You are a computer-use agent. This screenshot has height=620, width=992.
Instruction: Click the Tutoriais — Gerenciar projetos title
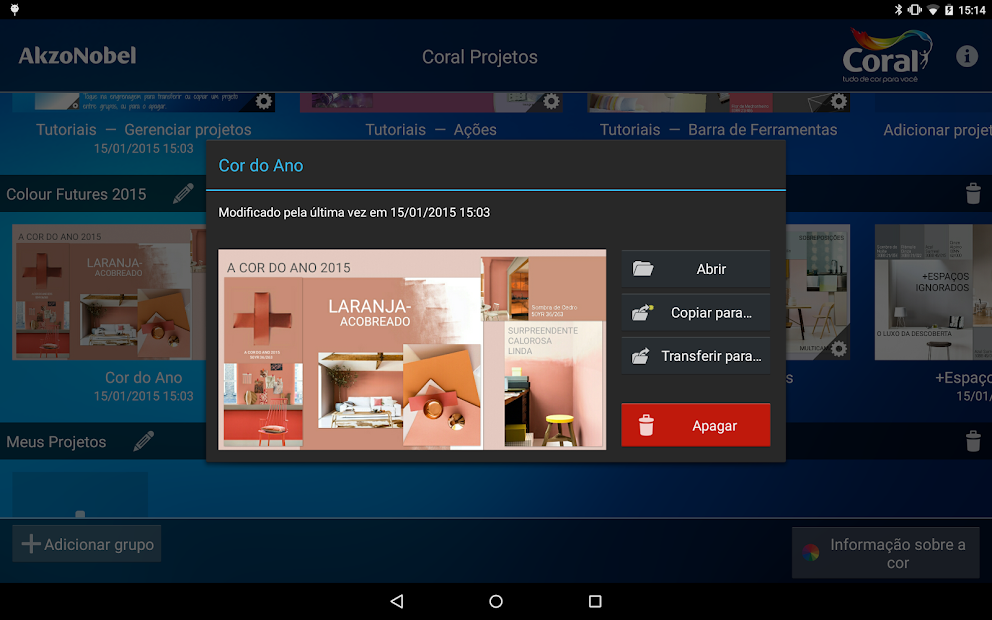coord(144,130)
